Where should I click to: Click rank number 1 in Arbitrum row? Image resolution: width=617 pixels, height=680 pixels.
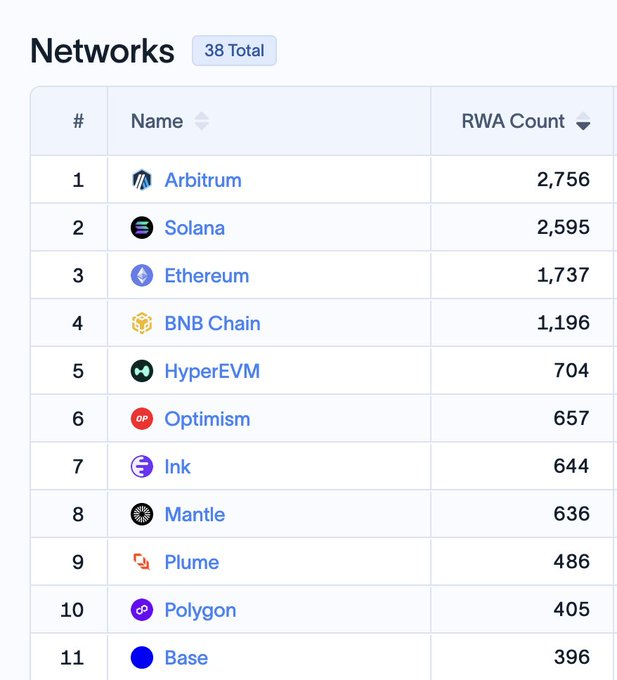coord(78,180)
